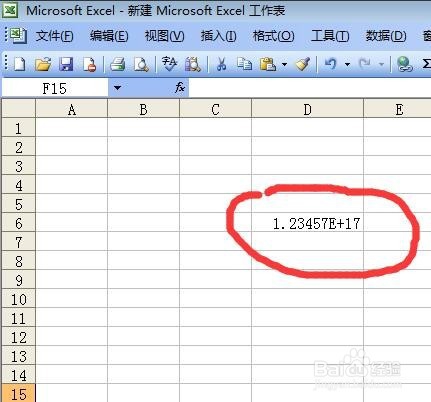Click the New blank workbook icon
This screenshot has height=402, width=431.
tap(19, 63)
